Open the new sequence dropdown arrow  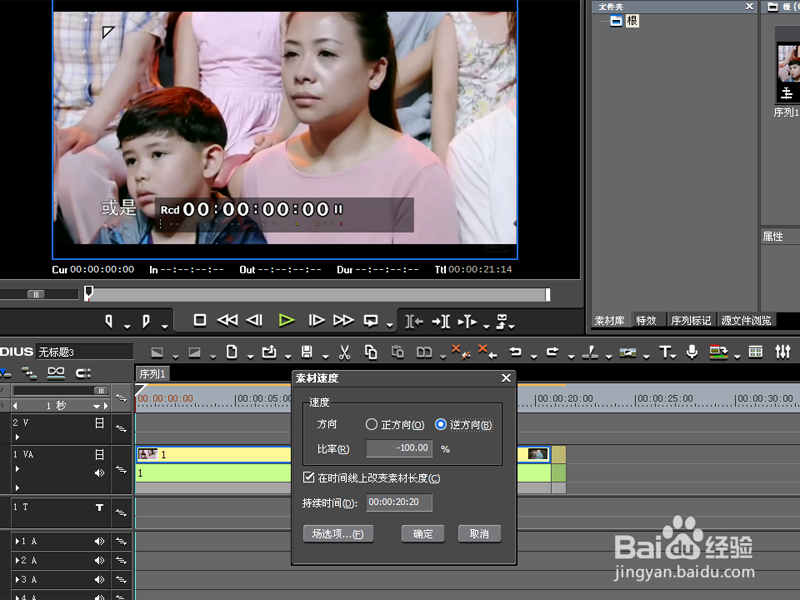click(x=251, y=356)
